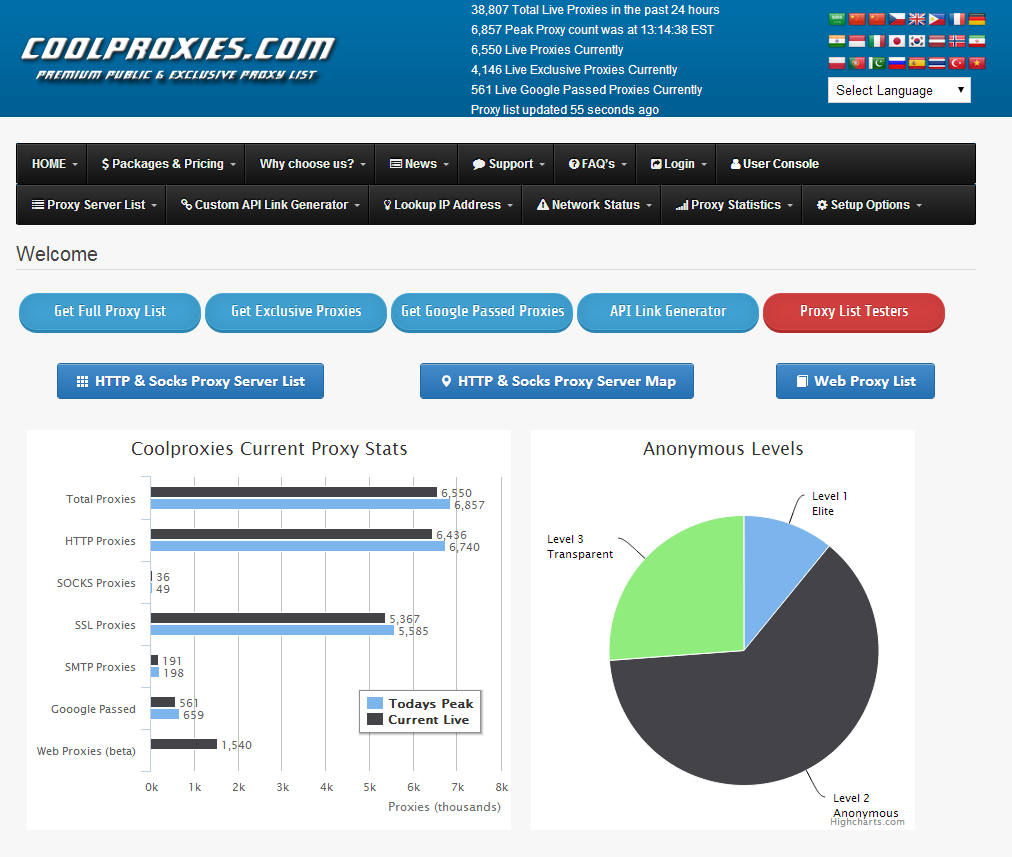Expand the Lookup IP Address caret
Viewport: 1012px width, 857px height.
(x=510, y=205)
